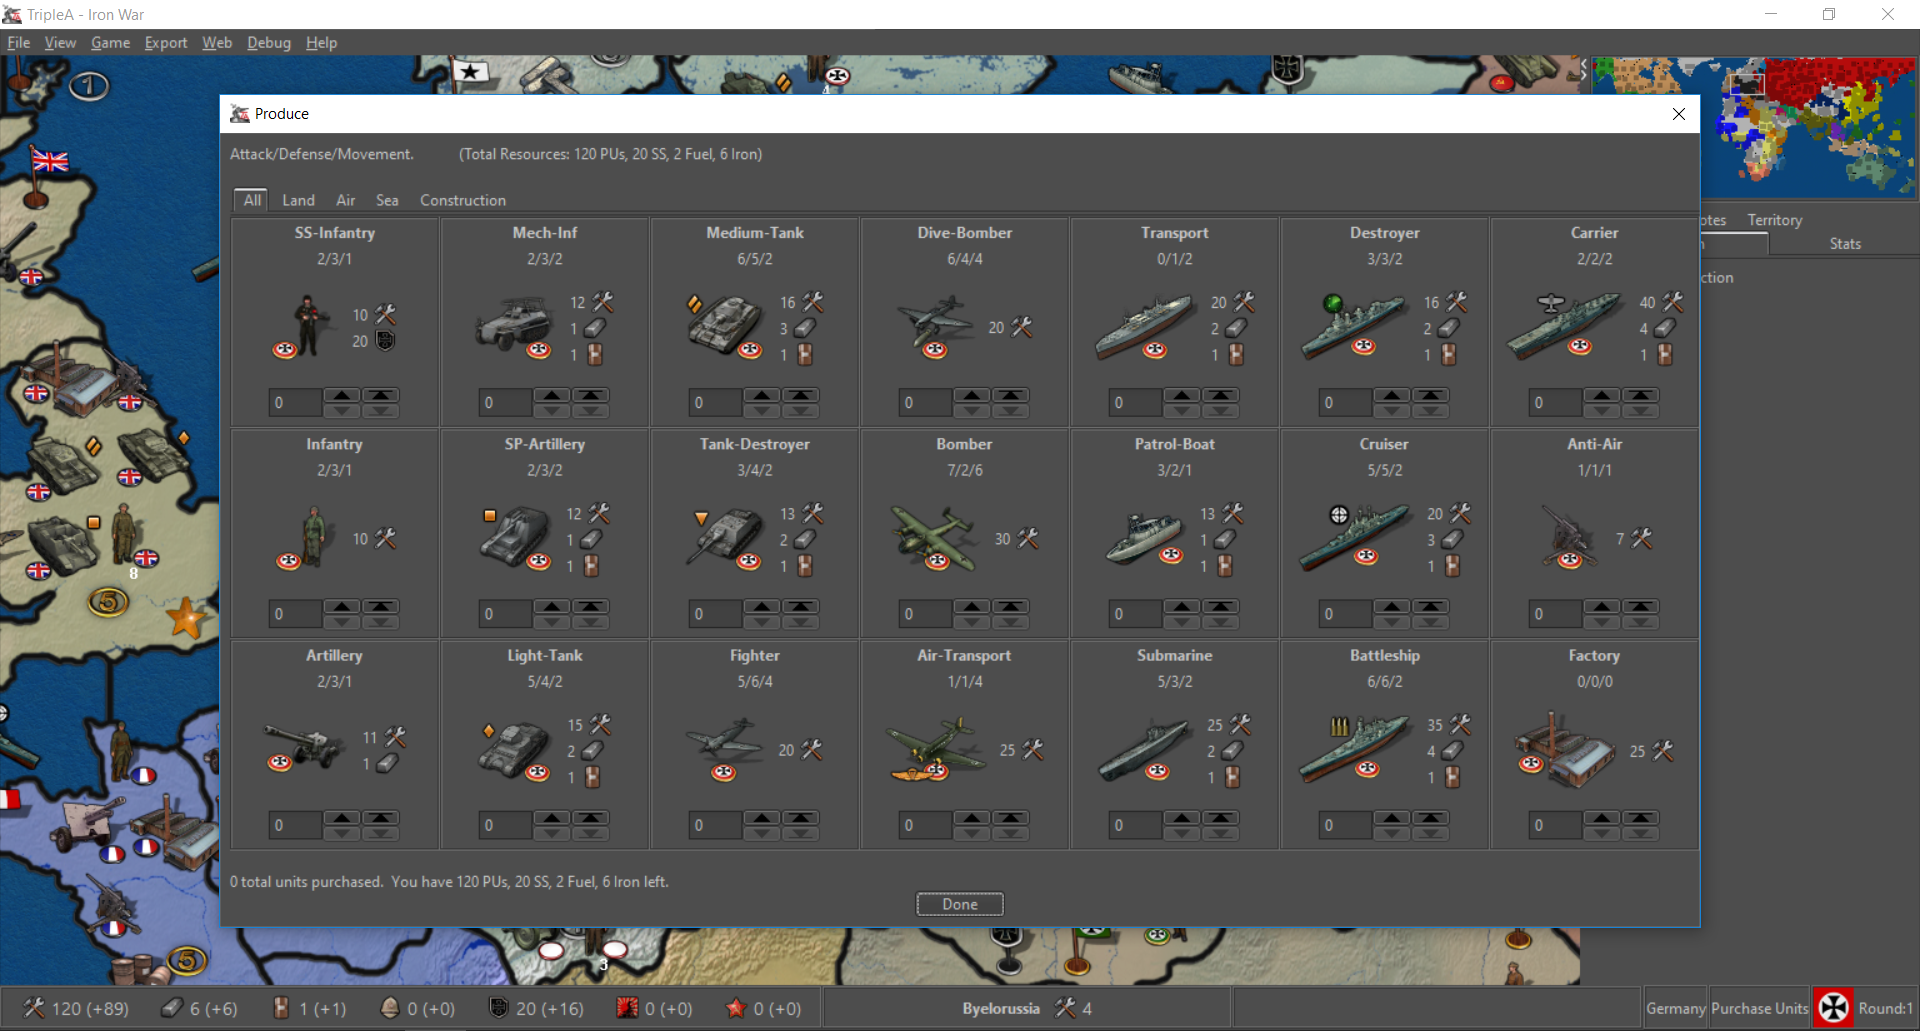Click the Artillery quantity input field
Image resolution: width=1920 pixels, height=1031 pixels.
[x=295, y=826]
